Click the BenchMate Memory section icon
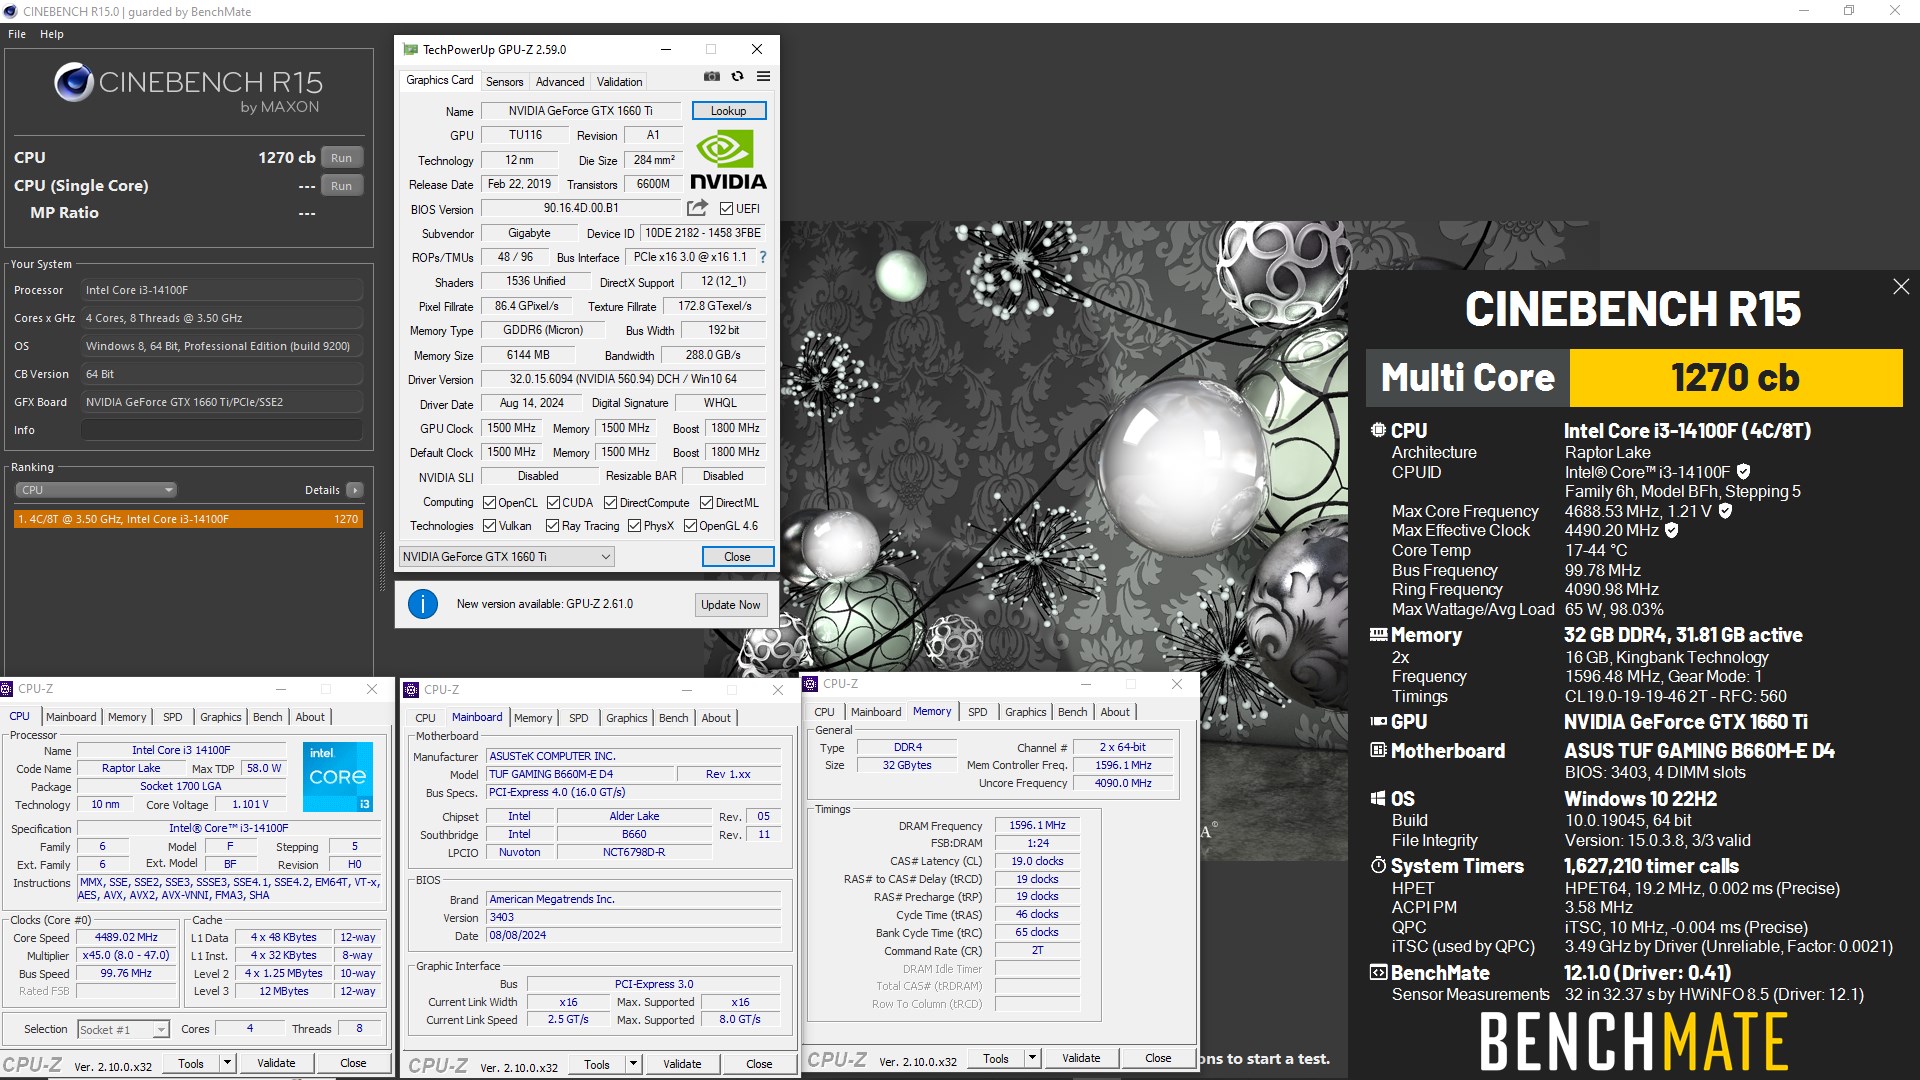Viewport: 1920px width, 1080px height. (x=1378, y=635)
